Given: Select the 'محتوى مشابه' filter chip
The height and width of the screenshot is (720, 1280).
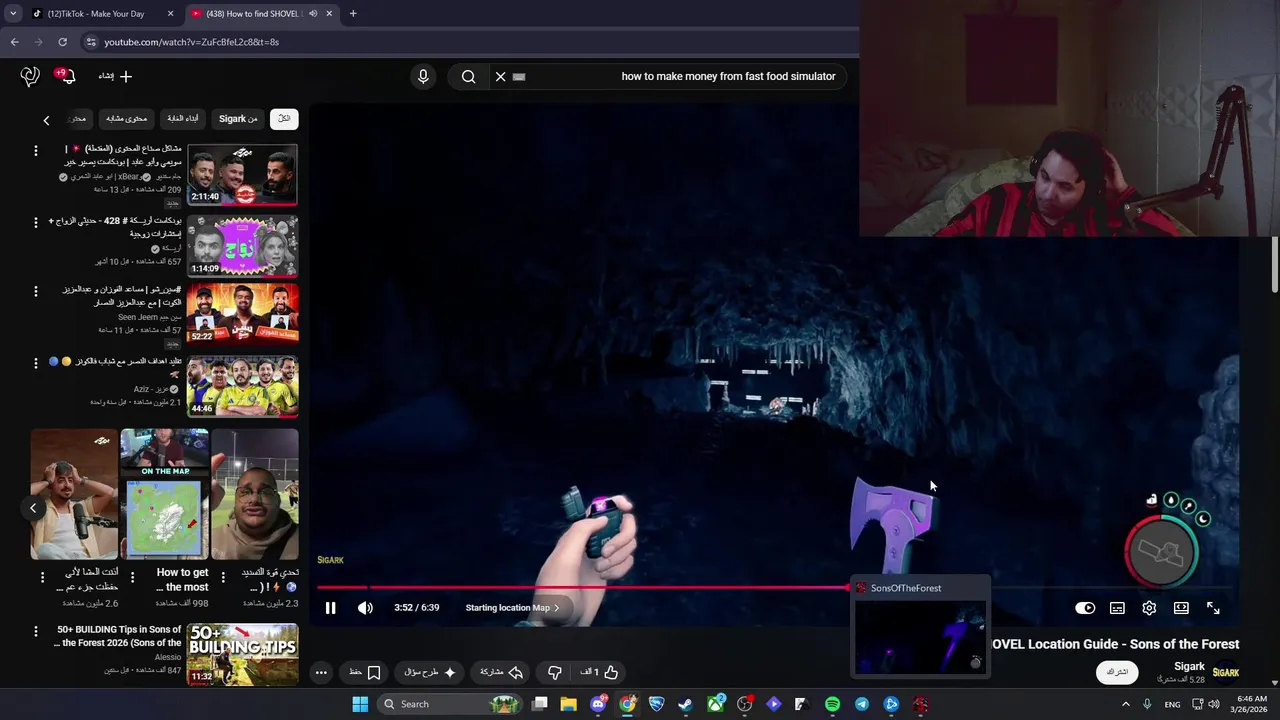Looking at the screenshot, I should tap(126, 118).
